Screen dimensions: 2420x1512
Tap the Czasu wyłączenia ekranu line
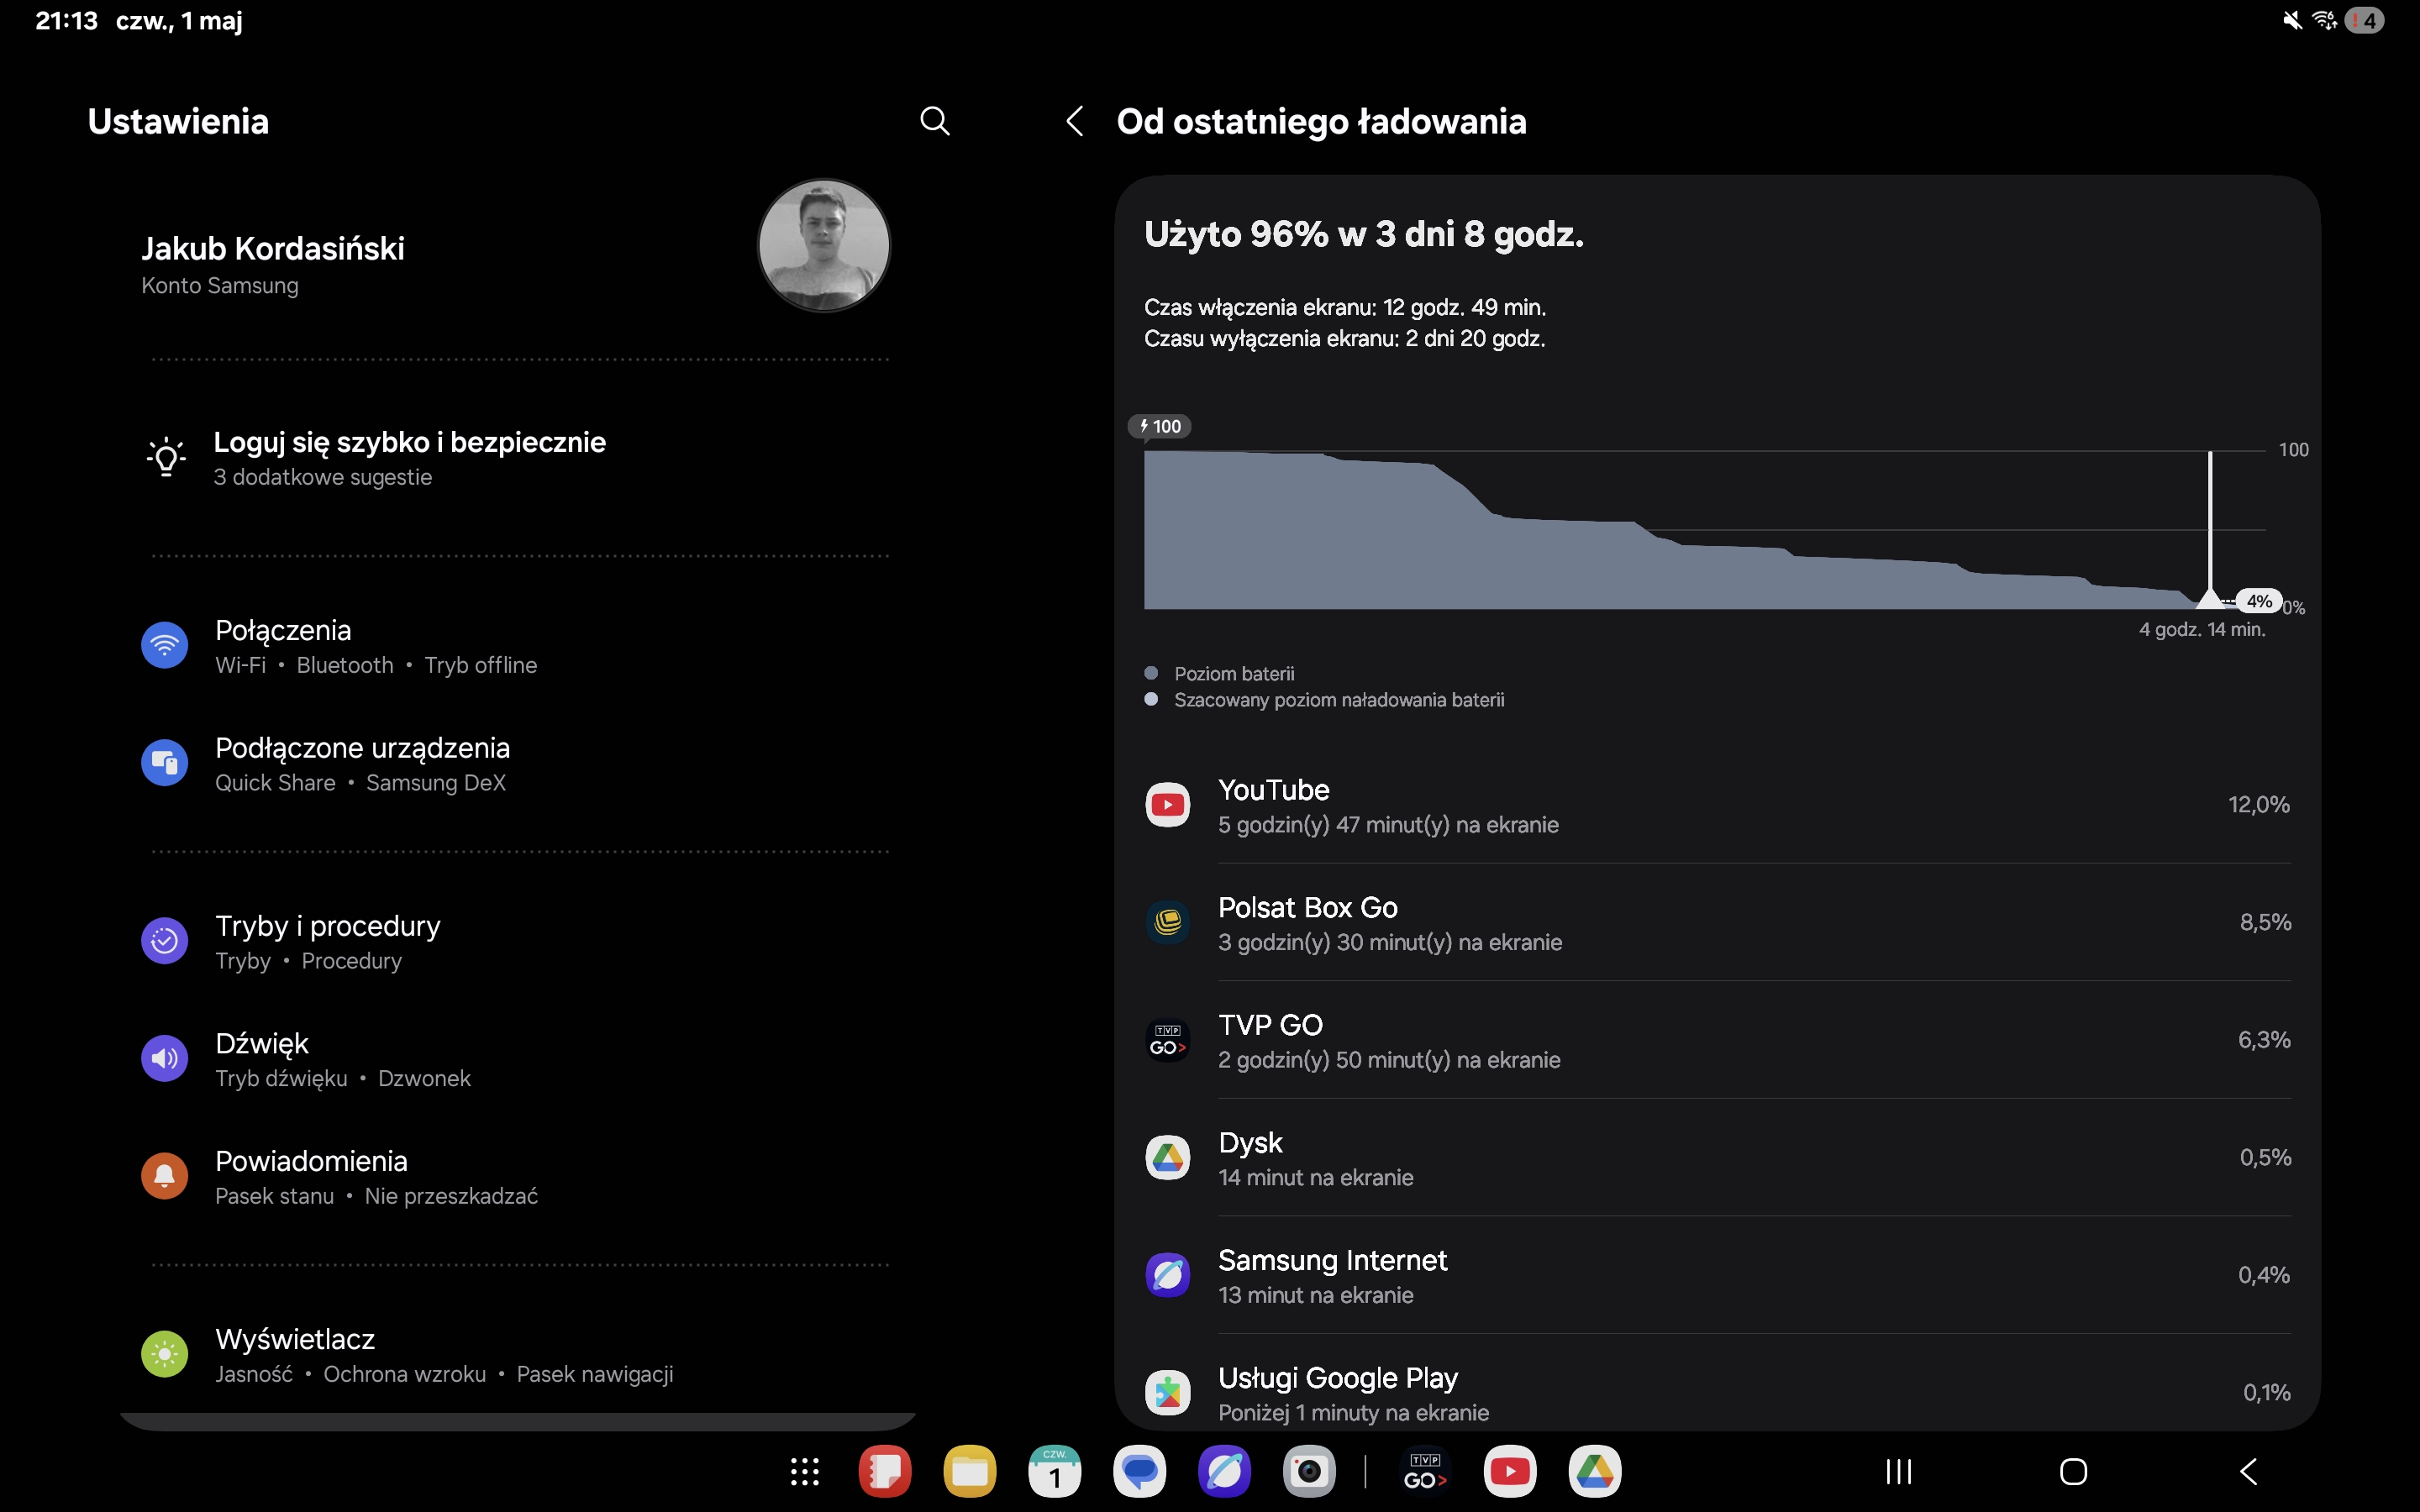click(1345, 339)
